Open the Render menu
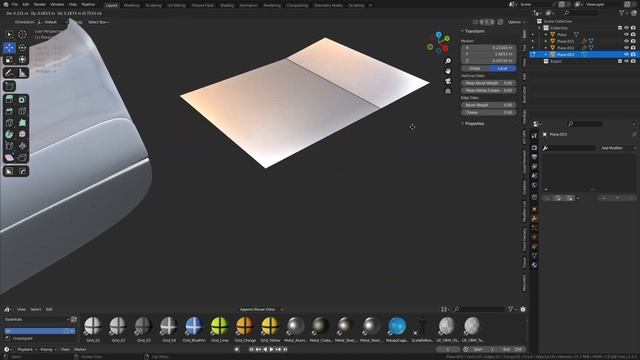The width and height of the screenshot is (640, 360). 40,4
